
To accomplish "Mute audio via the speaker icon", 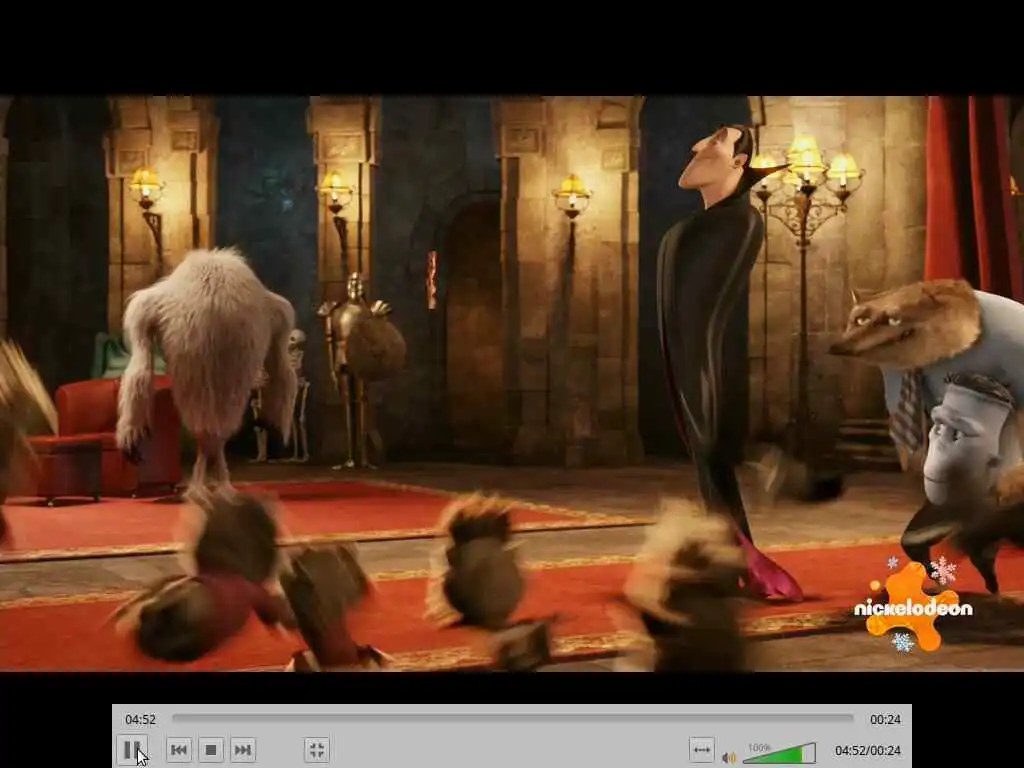I will tap(728, 758).
